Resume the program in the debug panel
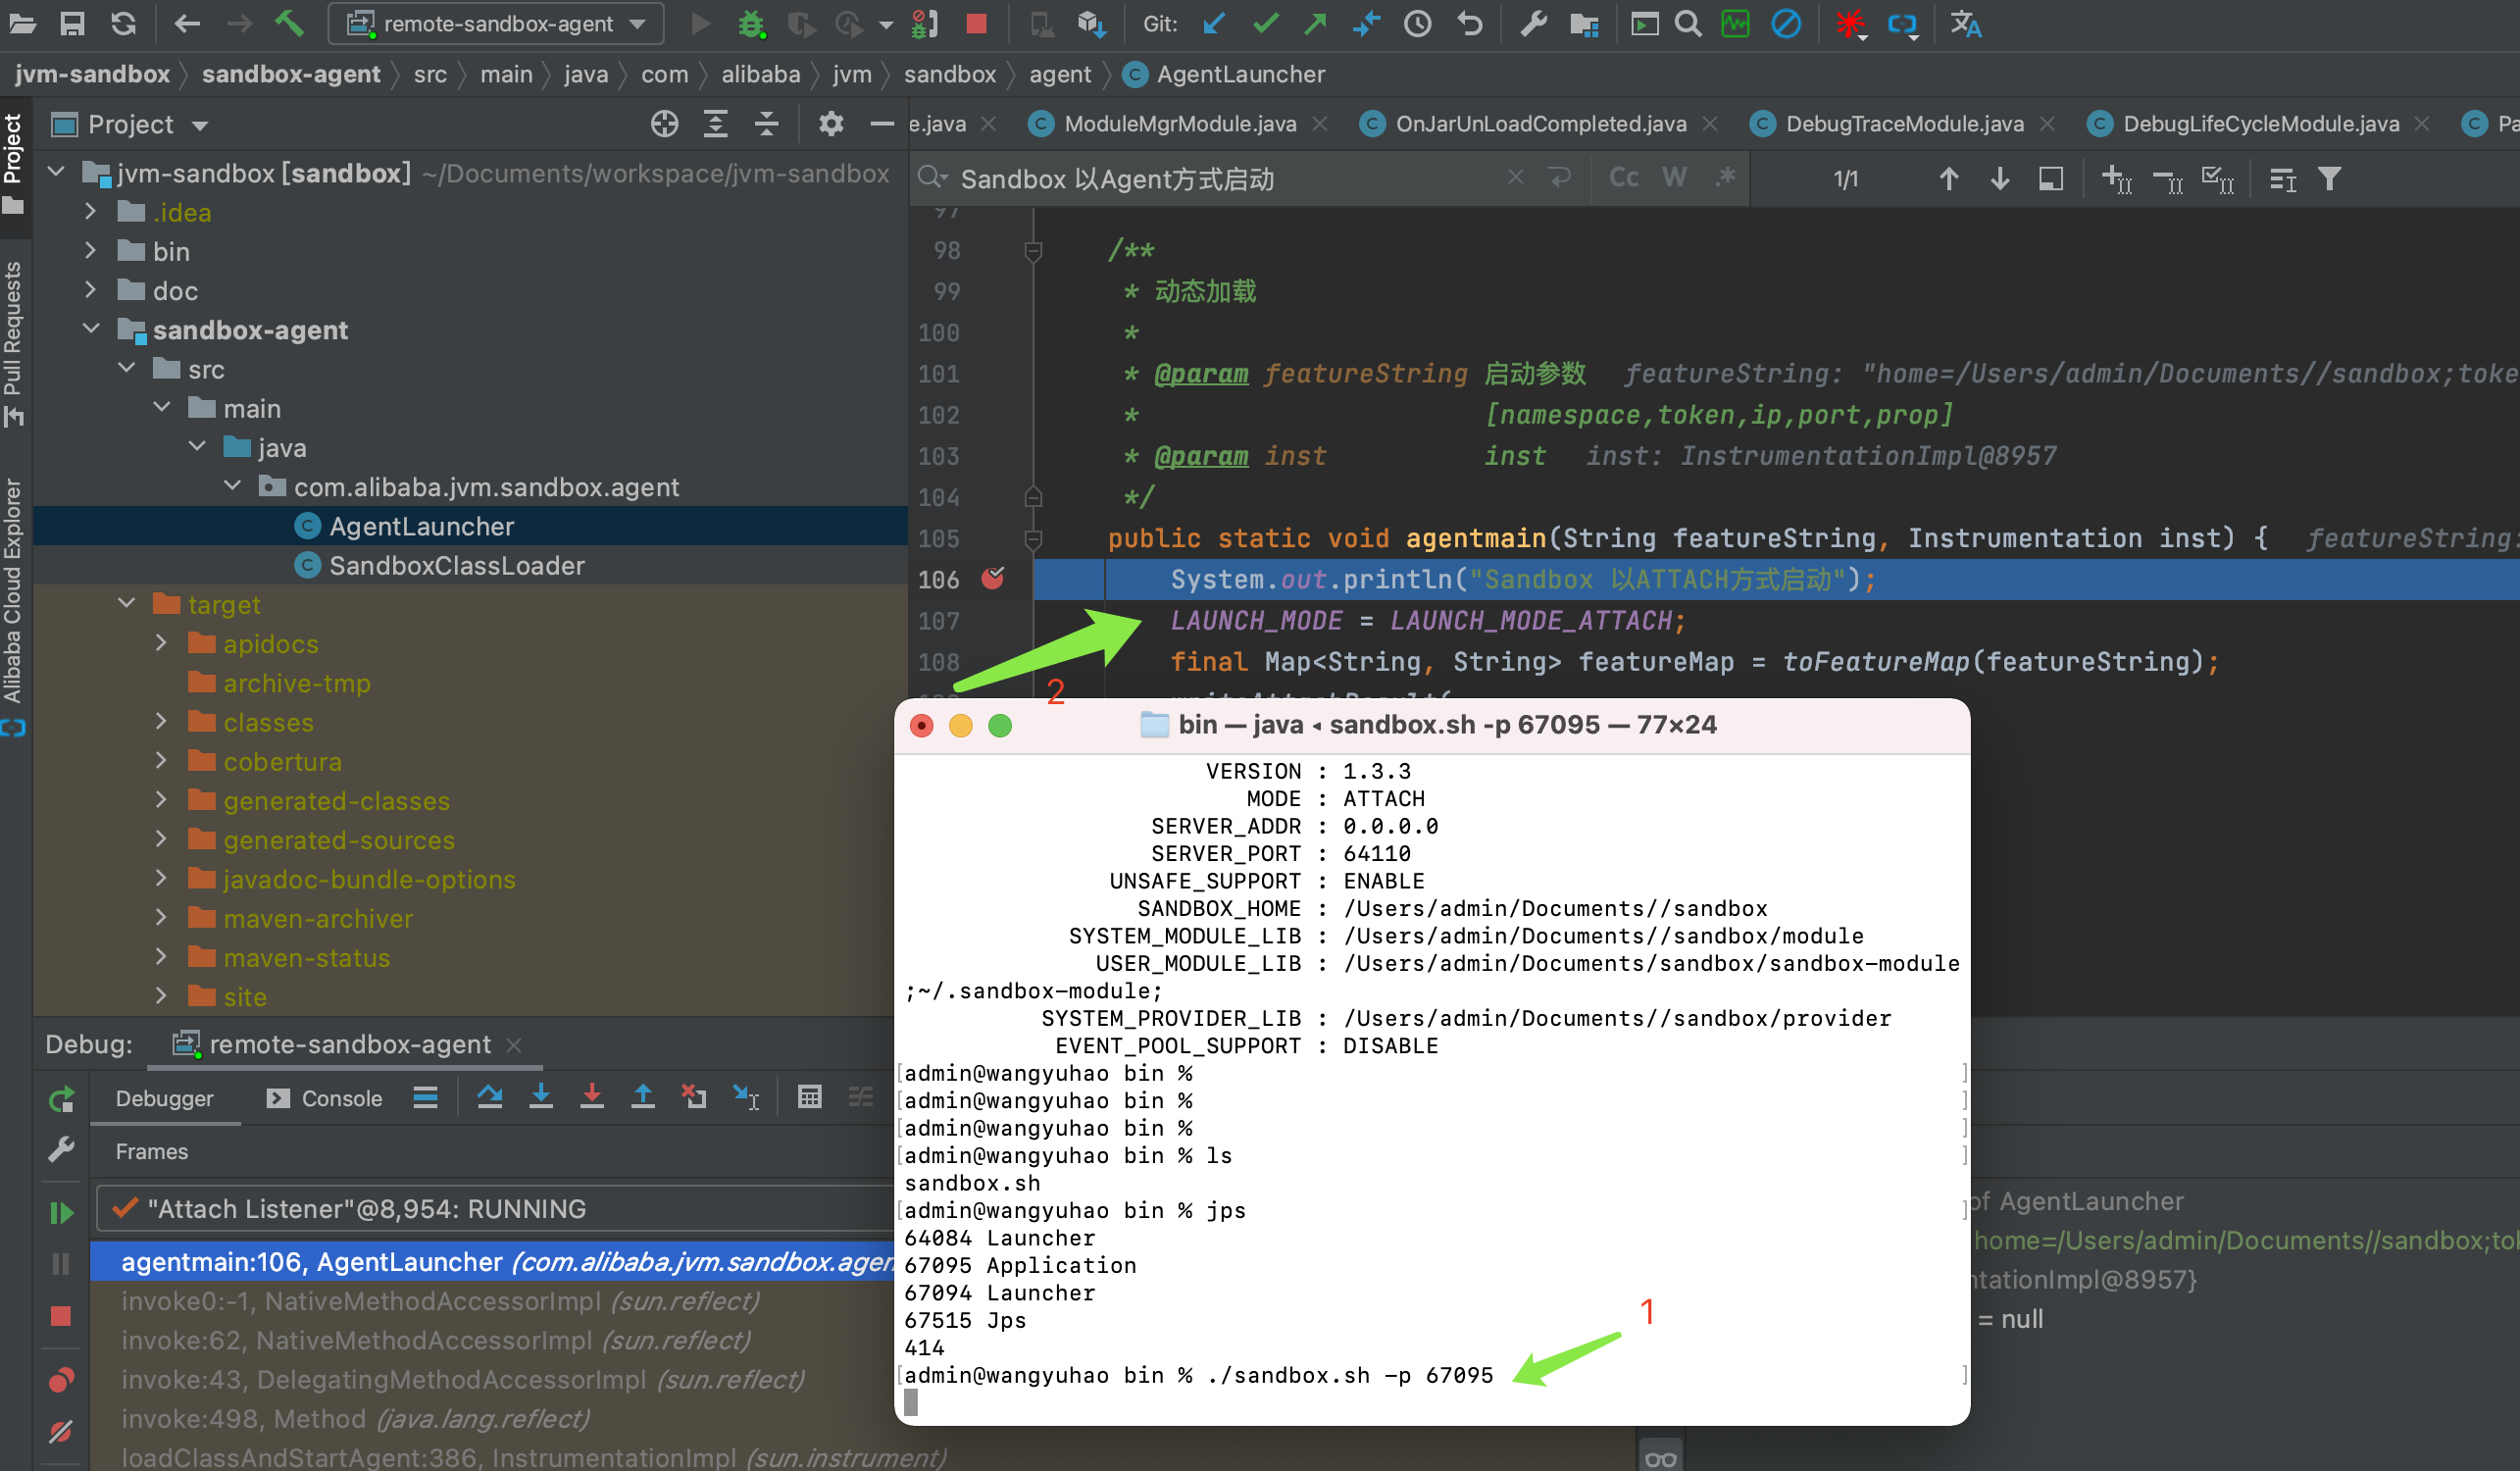 point(61,1212)
